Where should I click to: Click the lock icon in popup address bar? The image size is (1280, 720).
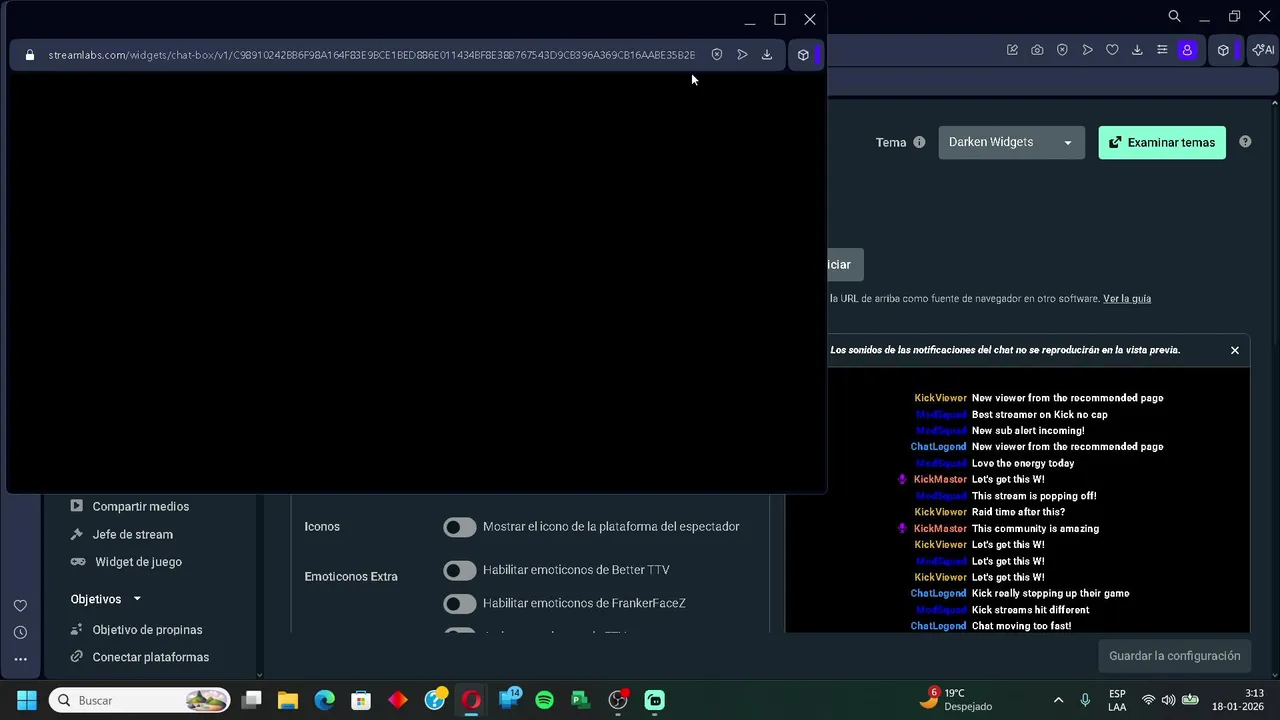click(x=29, y=55)
